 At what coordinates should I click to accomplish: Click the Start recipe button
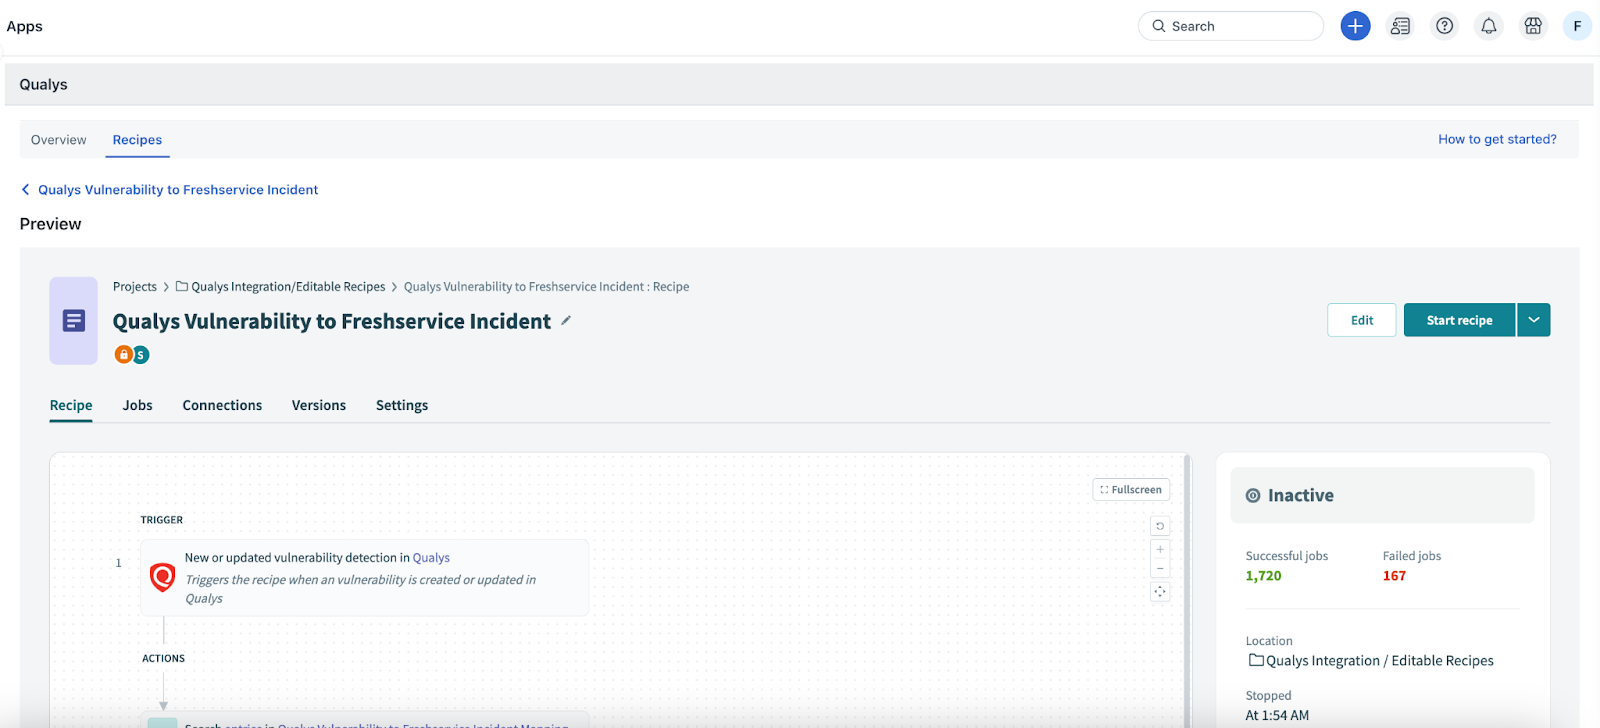point(1459,320)
